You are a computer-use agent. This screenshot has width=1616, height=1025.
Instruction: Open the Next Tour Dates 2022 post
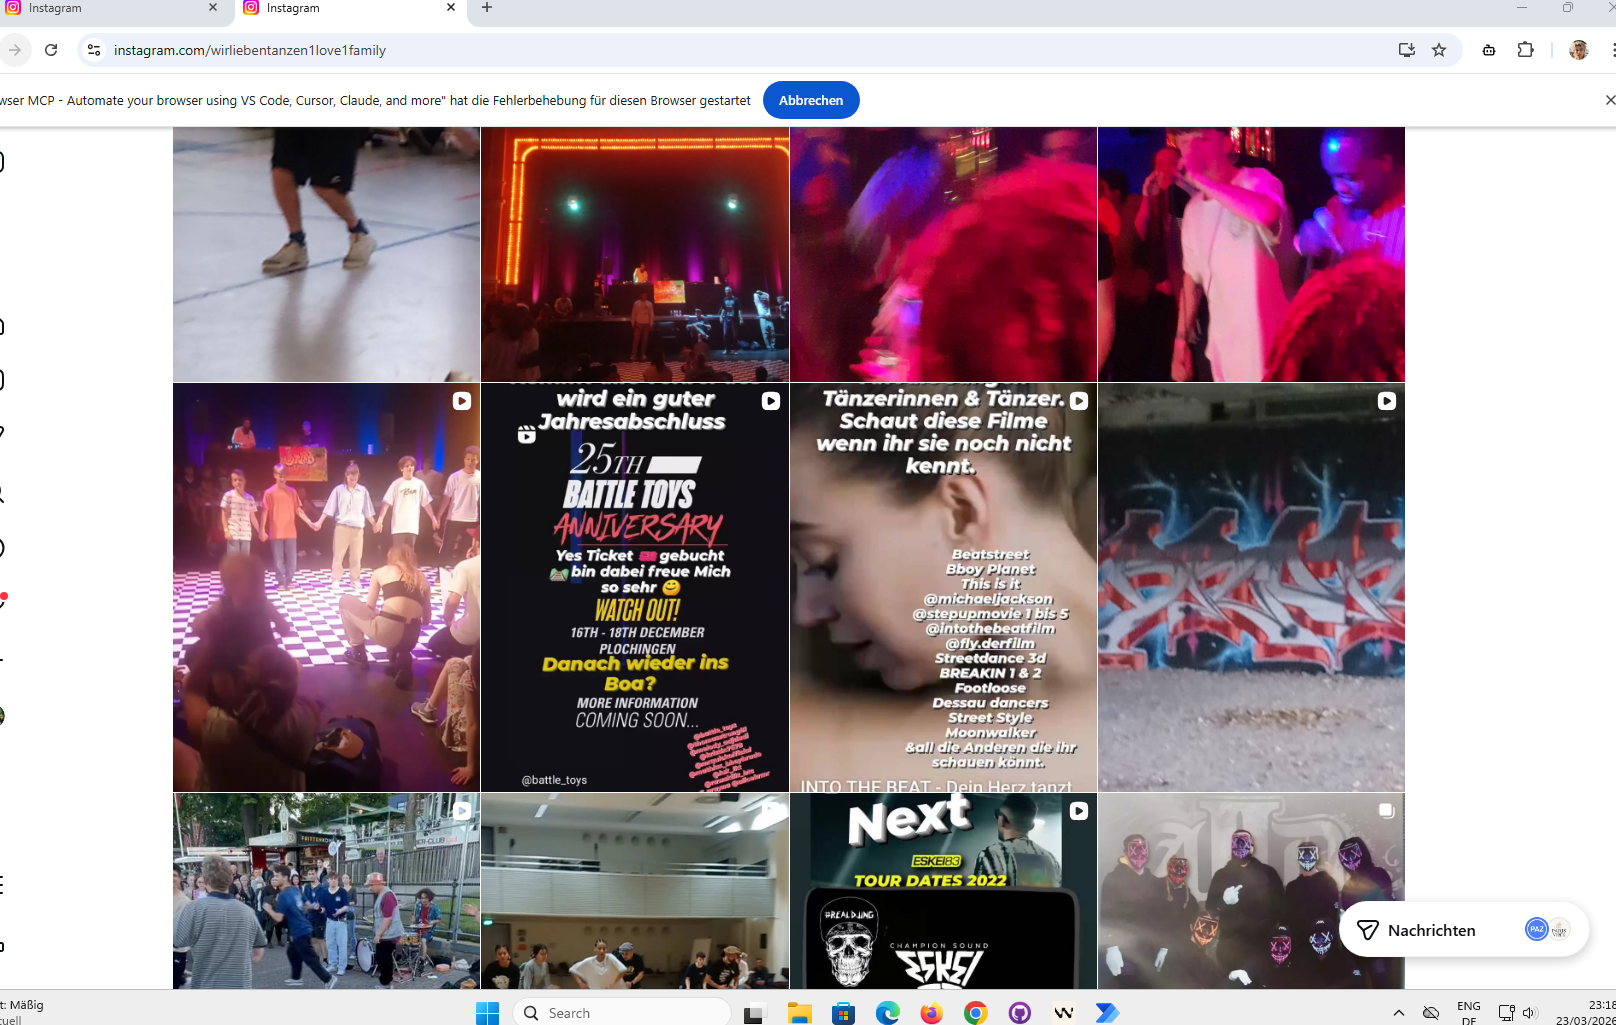[943, 891]
